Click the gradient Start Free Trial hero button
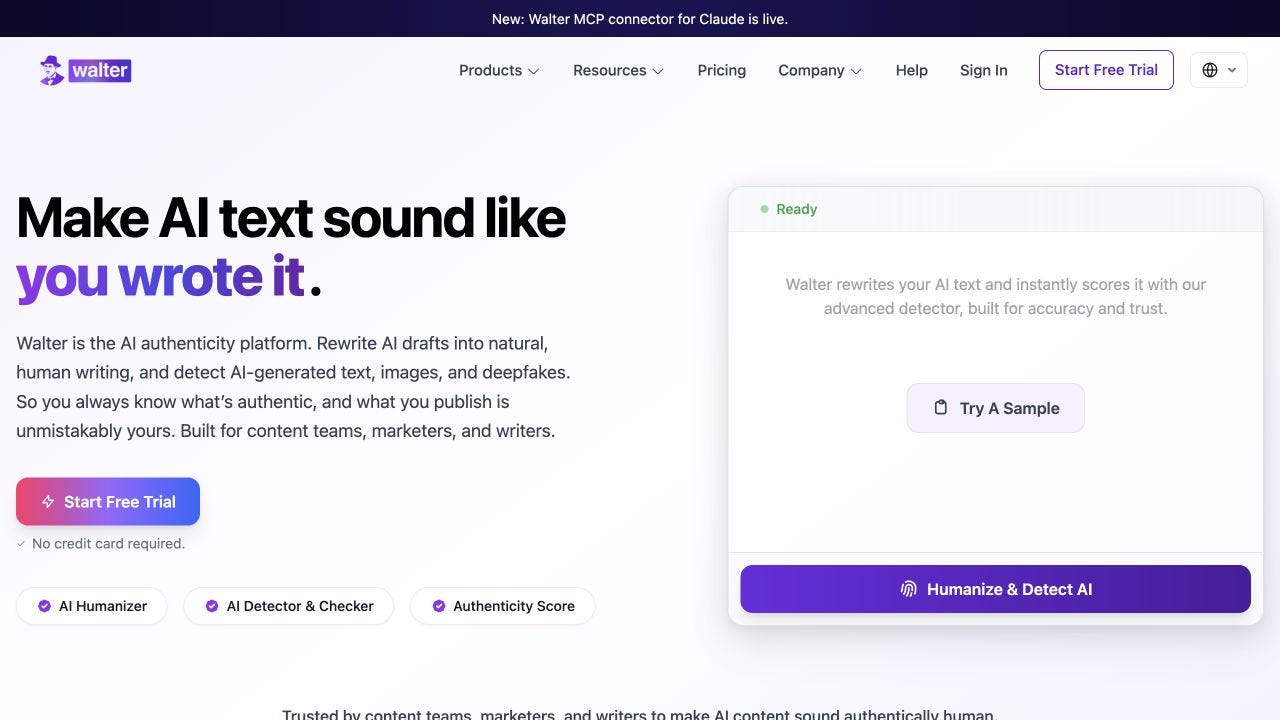Screen dimensions: 1280x720 108,502
